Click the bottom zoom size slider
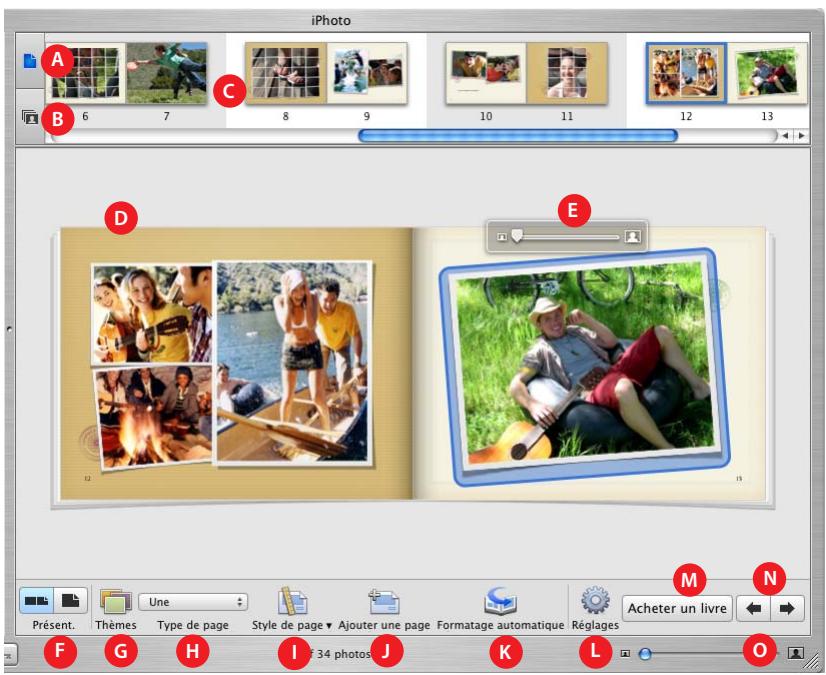 coord(709,654)
